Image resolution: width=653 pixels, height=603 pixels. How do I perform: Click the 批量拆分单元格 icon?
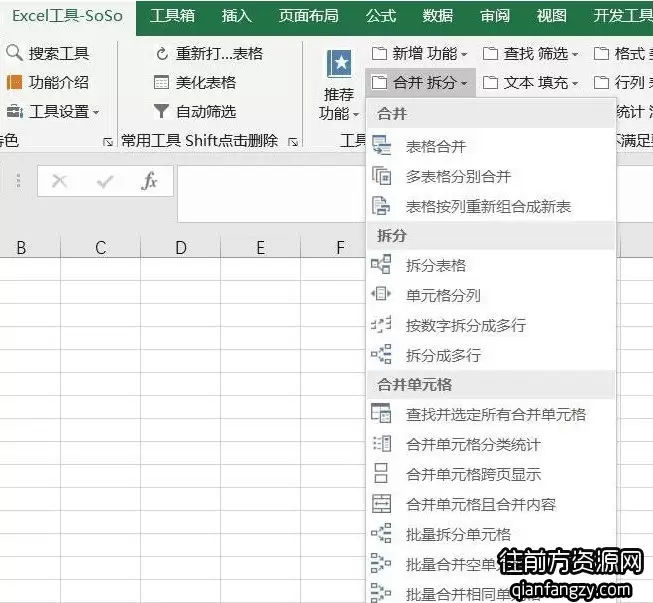[381, 533]
